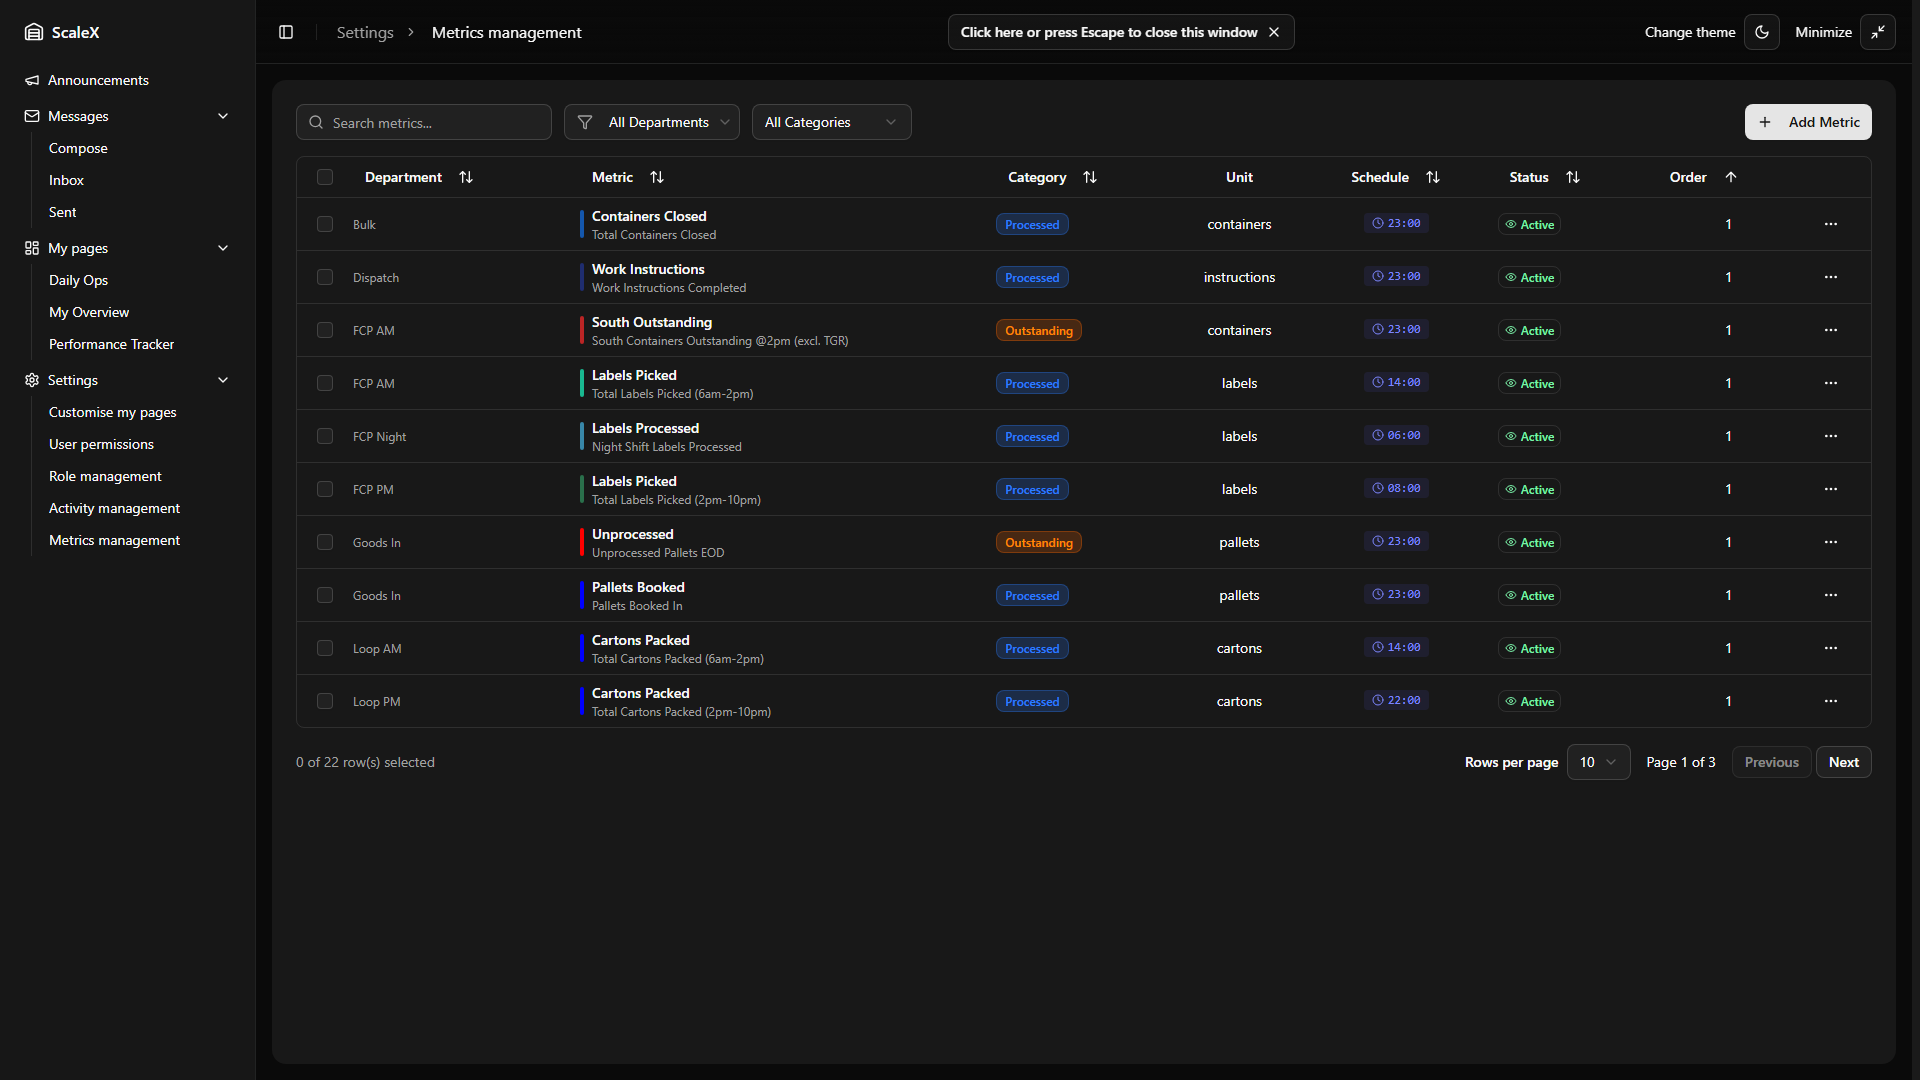Select the Dispatch row checkbox

325,277
